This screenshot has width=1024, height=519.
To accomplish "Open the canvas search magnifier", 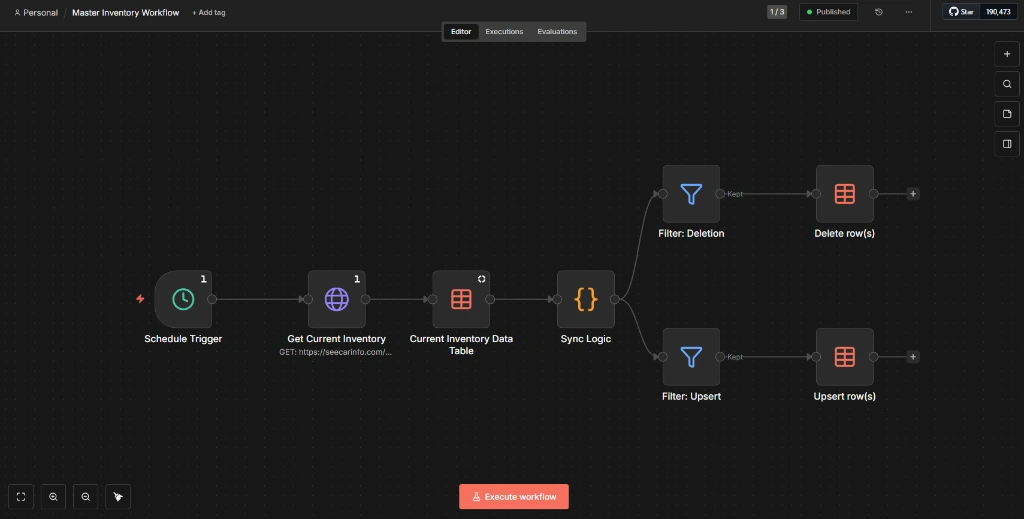I will click(1006, 84).
